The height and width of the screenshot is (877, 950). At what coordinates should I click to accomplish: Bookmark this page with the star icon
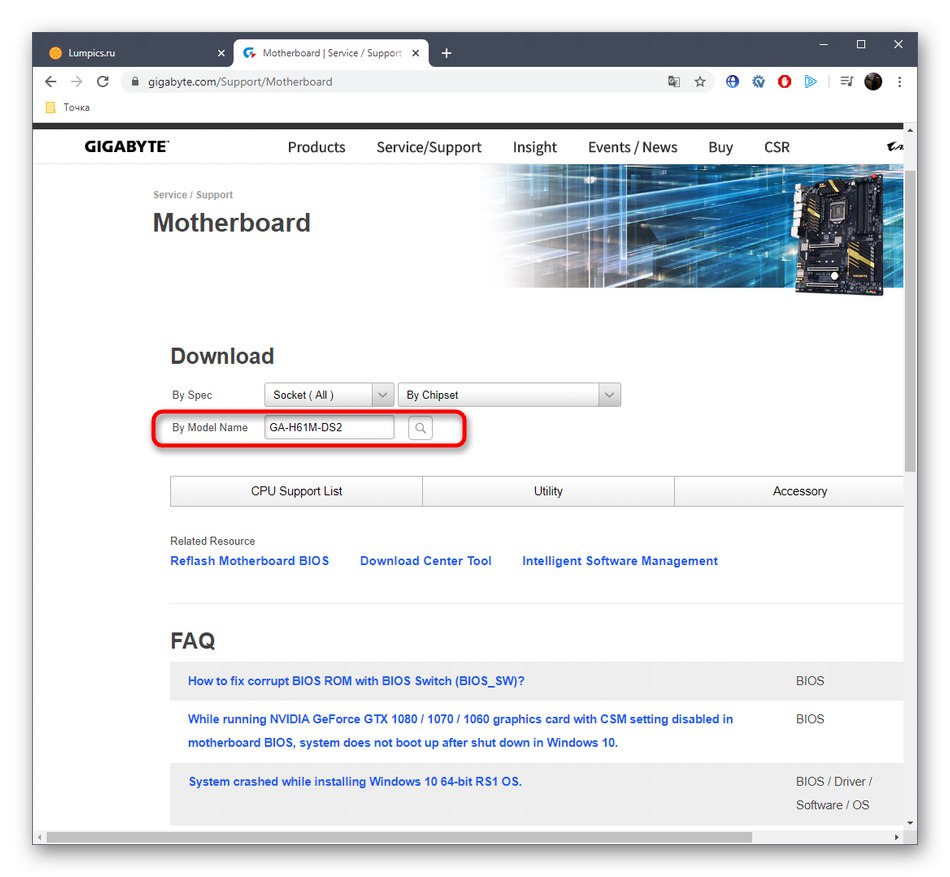pos(700,81)
